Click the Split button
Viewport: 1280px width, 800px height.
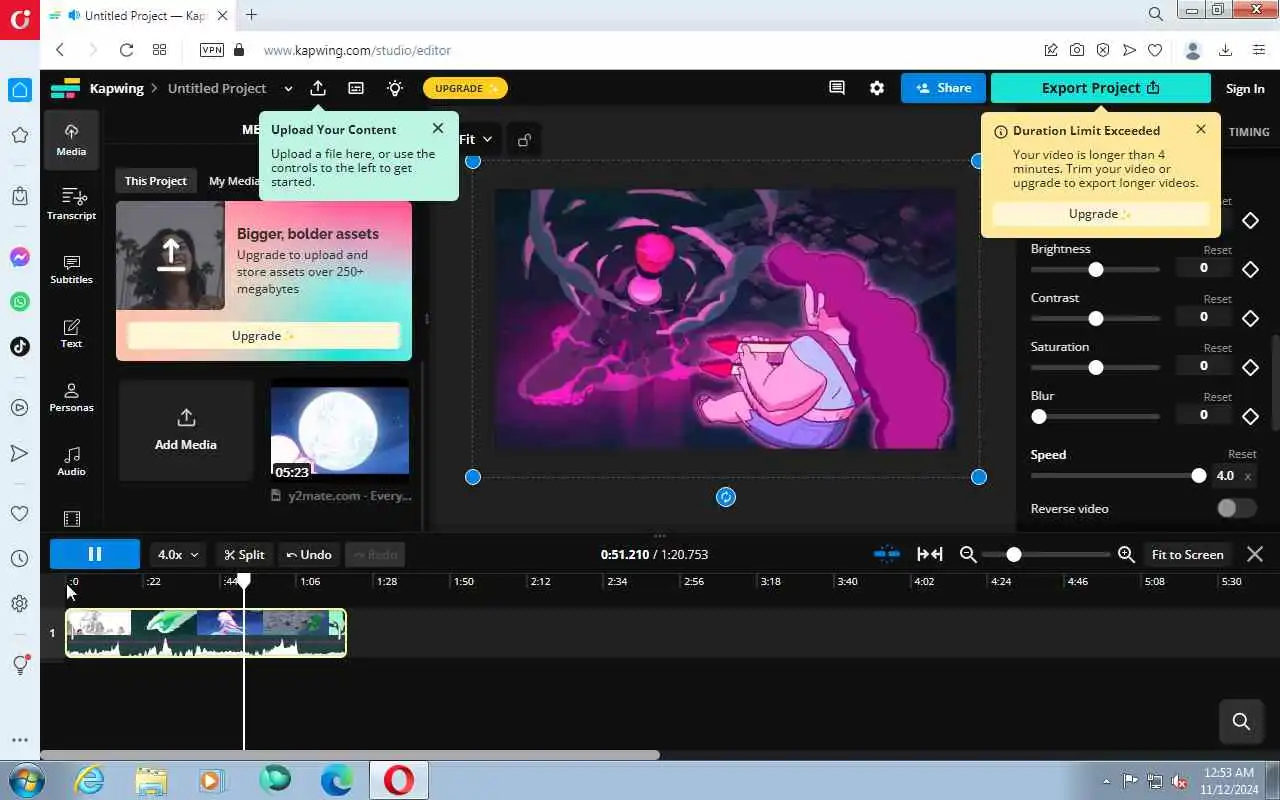pos(244,554)
